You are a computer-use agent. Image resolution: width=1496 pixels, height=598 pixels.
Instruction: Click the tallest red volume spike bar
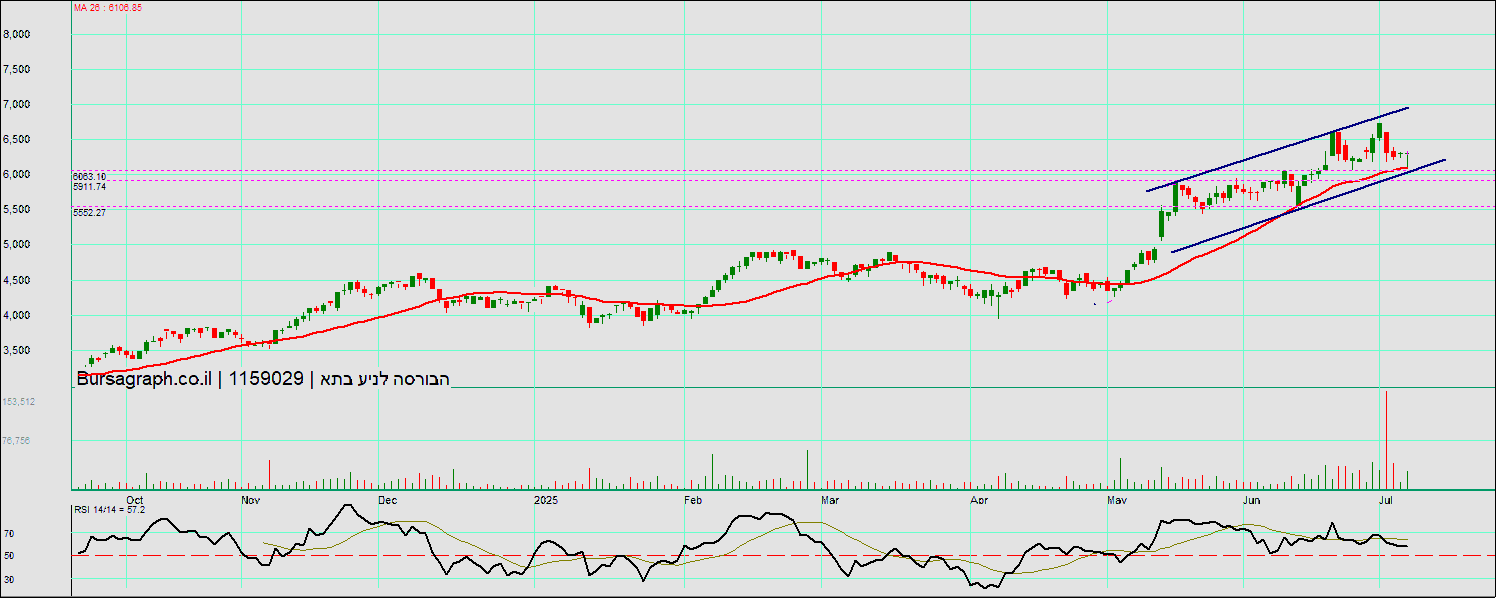(1386, 440)
